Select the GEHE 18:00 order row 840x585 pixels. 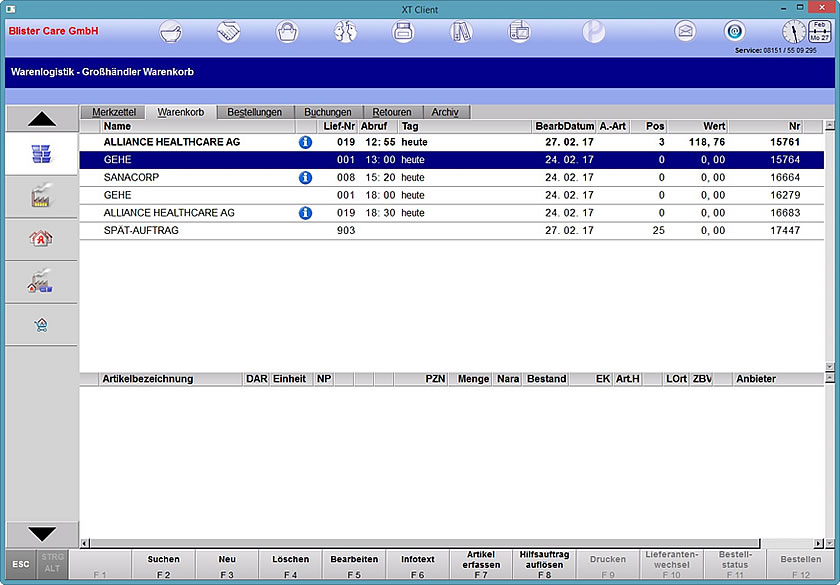452,195
